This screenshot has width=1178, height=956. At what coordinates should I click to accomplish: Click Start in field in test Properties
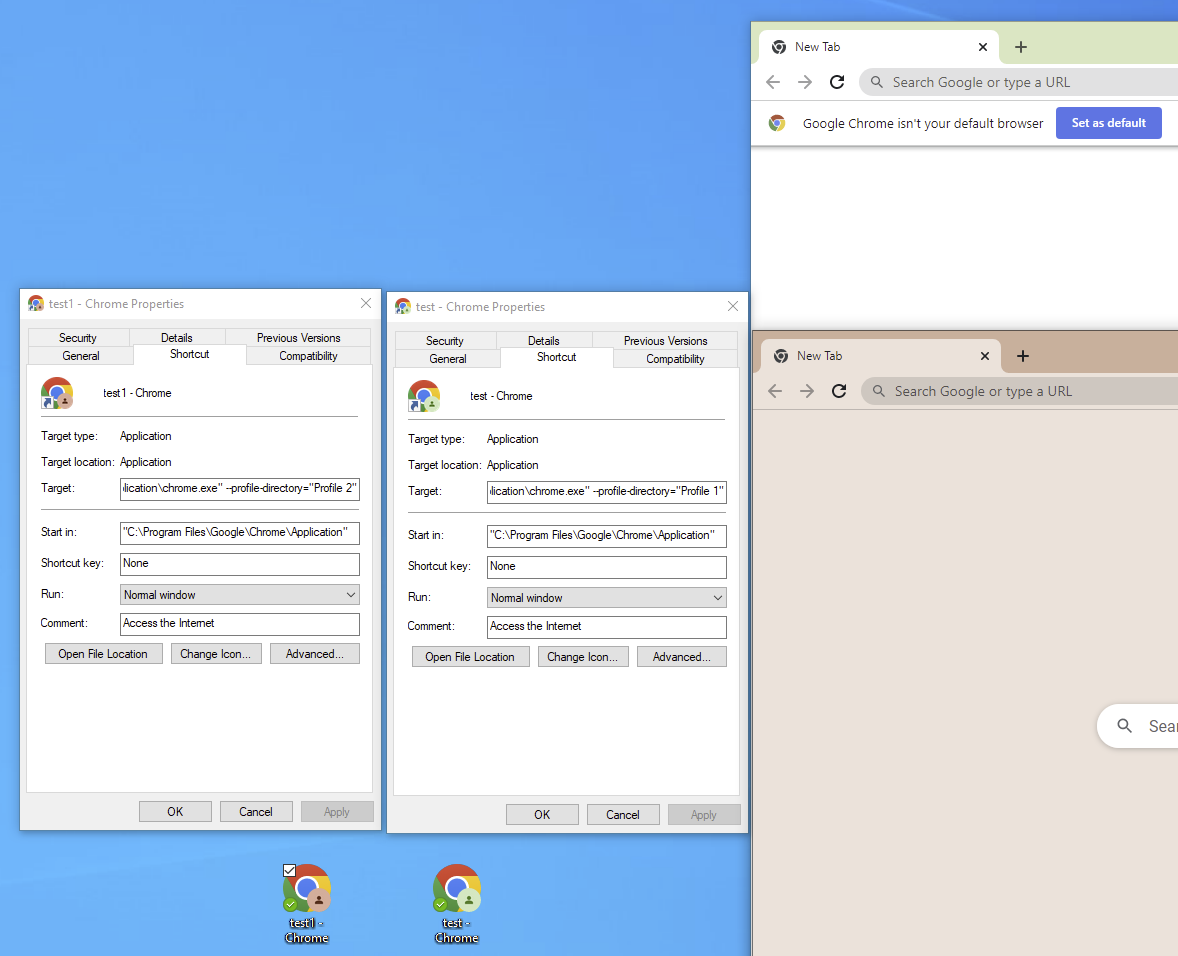pyautogui.click(x=606, y=536)
